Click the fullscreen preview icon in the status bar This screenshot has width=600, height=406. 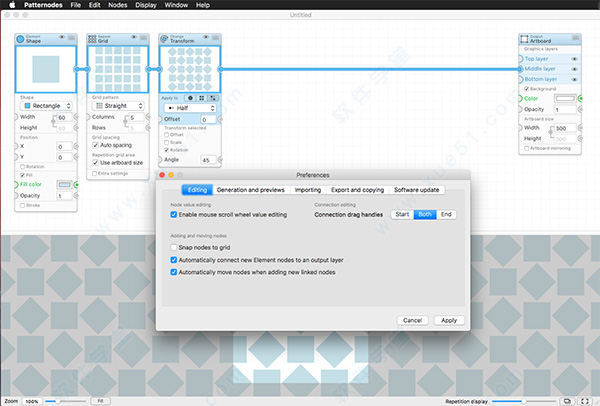click(x=585, y=401)
